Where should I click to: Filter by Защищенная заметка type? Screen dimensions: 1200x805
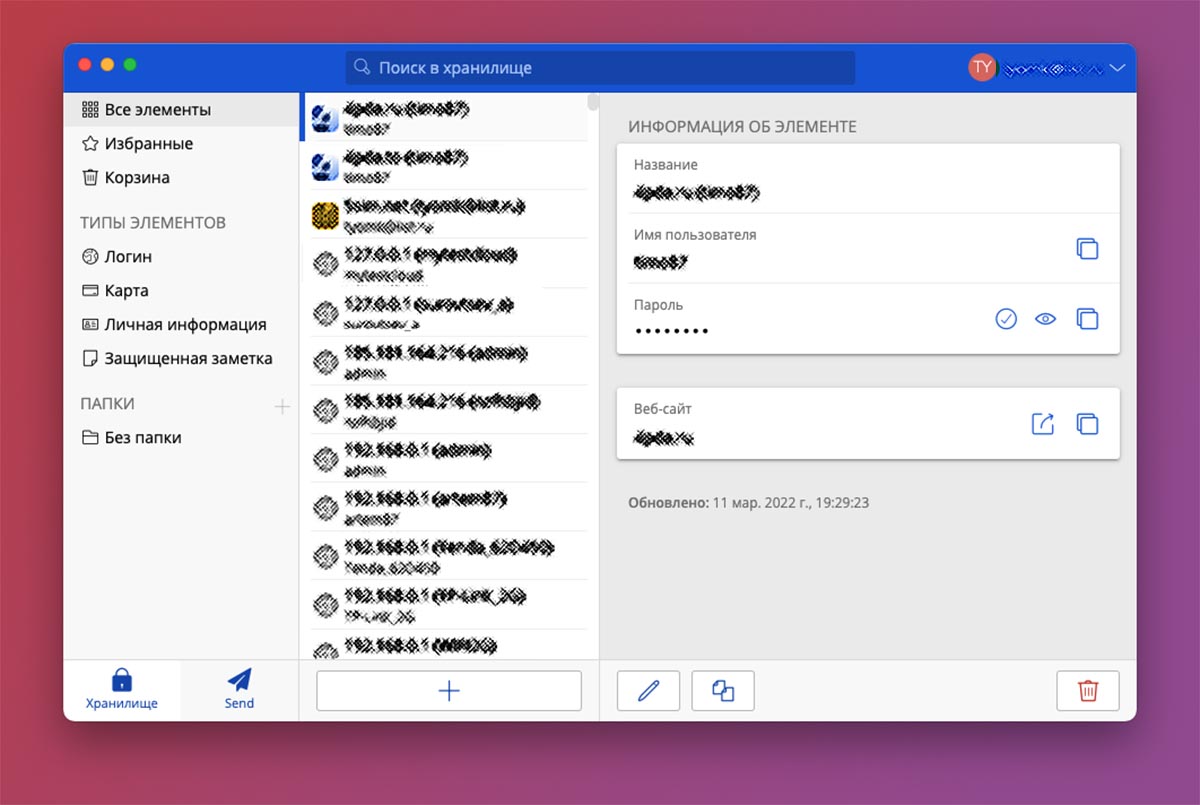(x=188, y=358)
